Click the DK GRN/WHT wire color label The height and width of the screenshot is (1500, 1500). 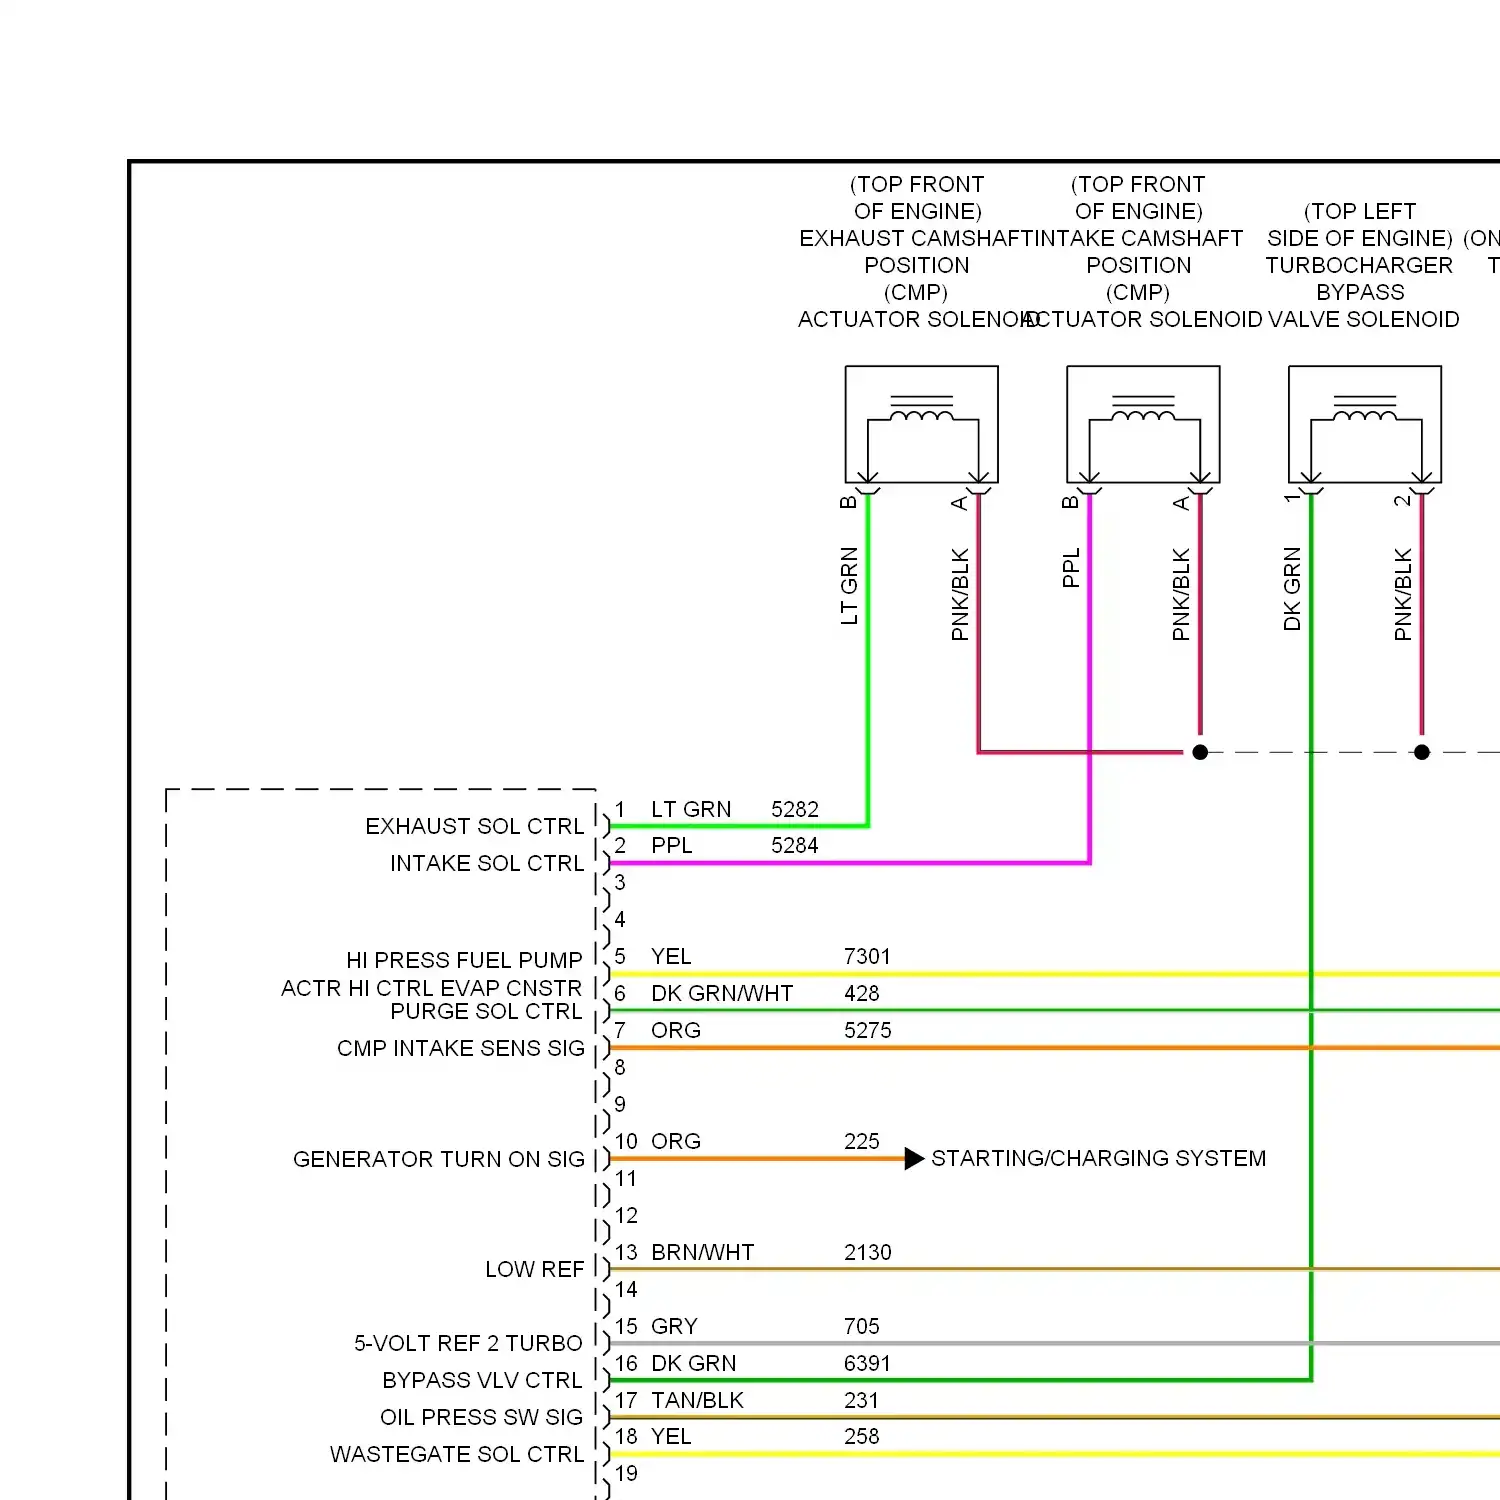[x=722, y=993]
